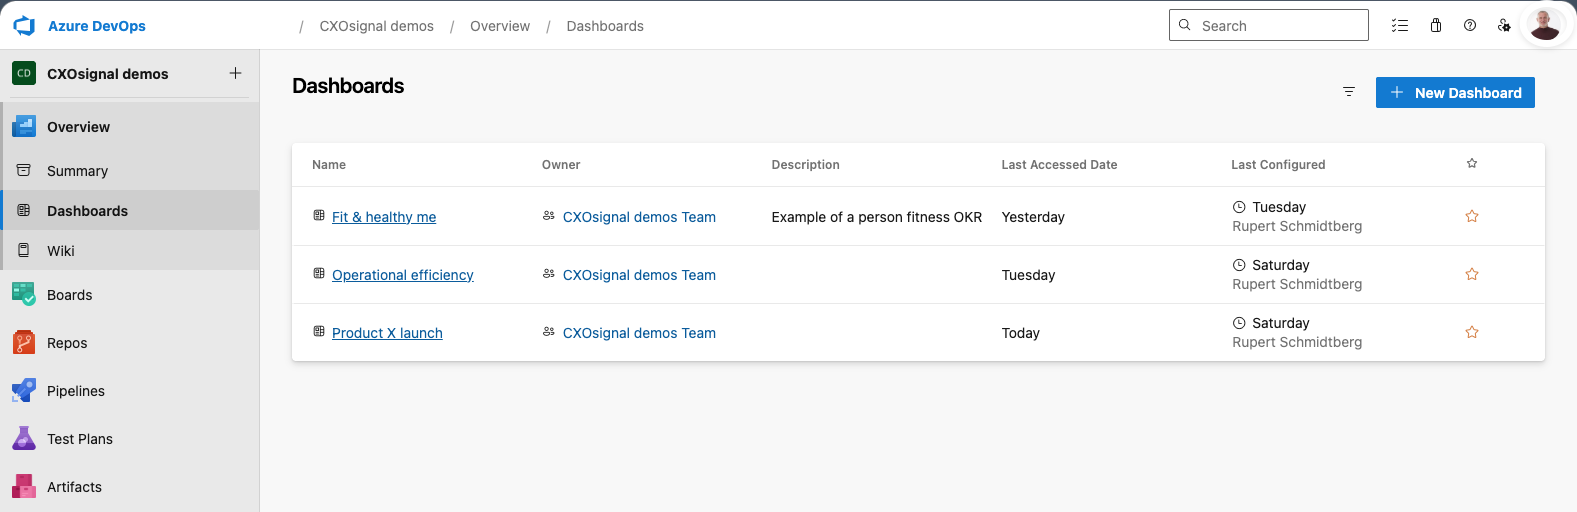
Task: Open Boards in the sidebar
Action: 130,295
